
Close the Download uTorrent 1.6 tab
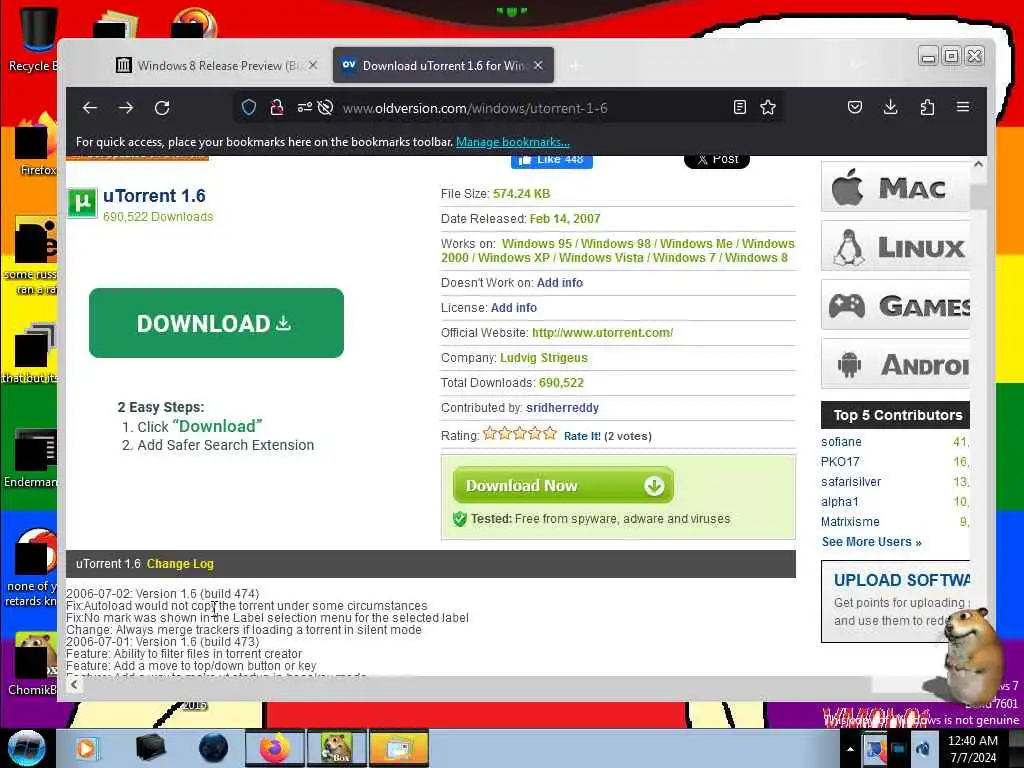(538, 65)
